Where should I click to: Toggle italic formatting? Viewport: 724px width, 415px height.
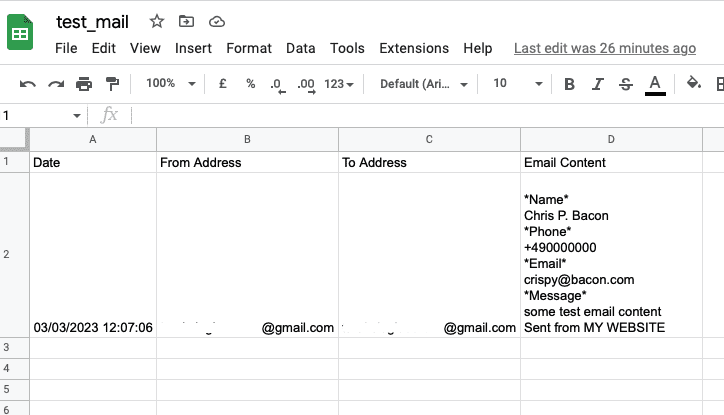pyautogui.click(x=598, y=84)
